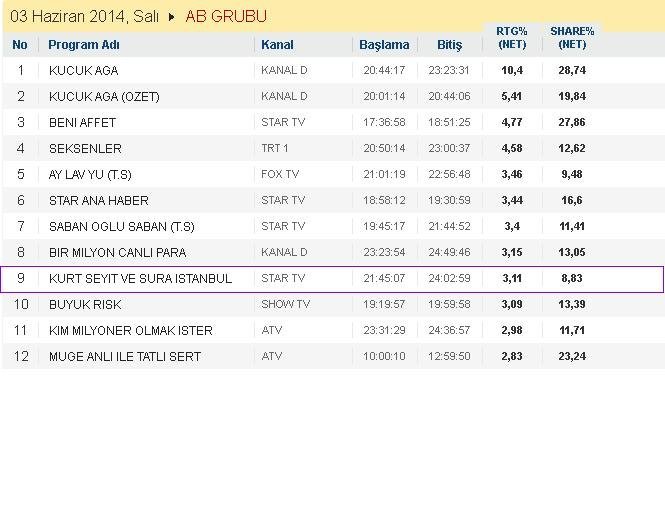
Task: Click share value 27,86
Action: click(572, 122)
